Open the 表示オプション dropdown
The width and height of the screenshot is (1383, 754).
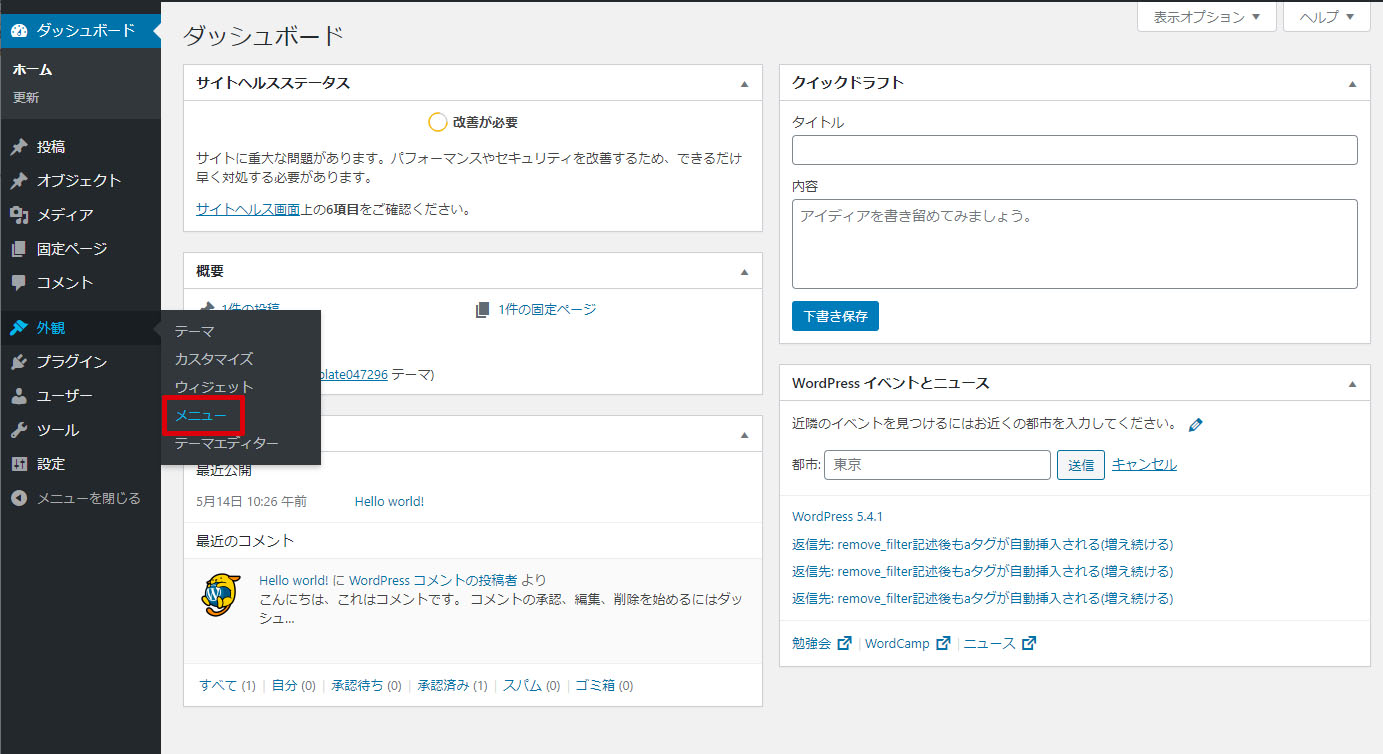tap(1207, 17)
